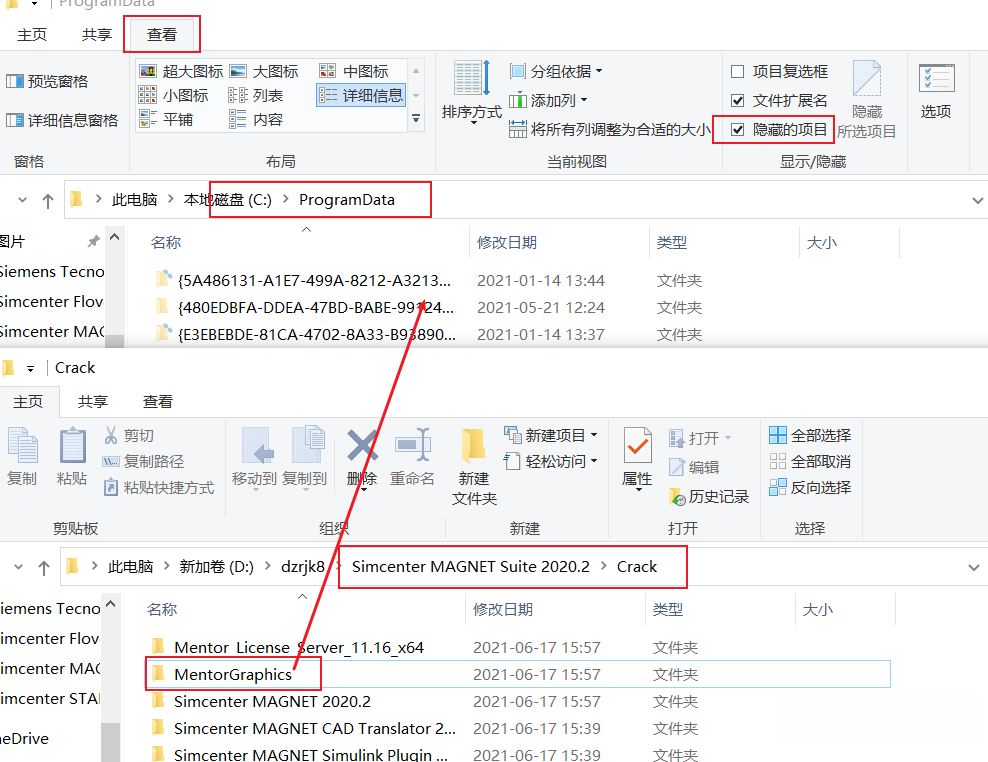This screenshot has height=762, width=988.
Task: Open 历史记录 history
Action: (x=709, y=497)
